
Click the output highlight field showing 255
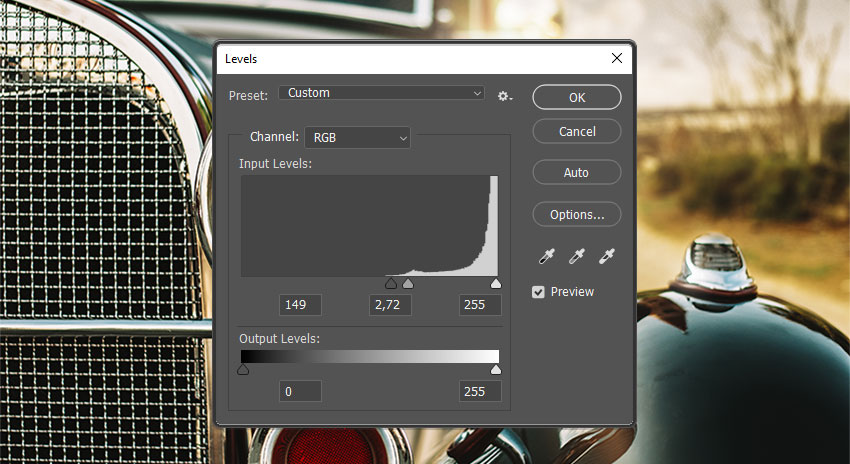pyautogui.click(x=480, y=391)
